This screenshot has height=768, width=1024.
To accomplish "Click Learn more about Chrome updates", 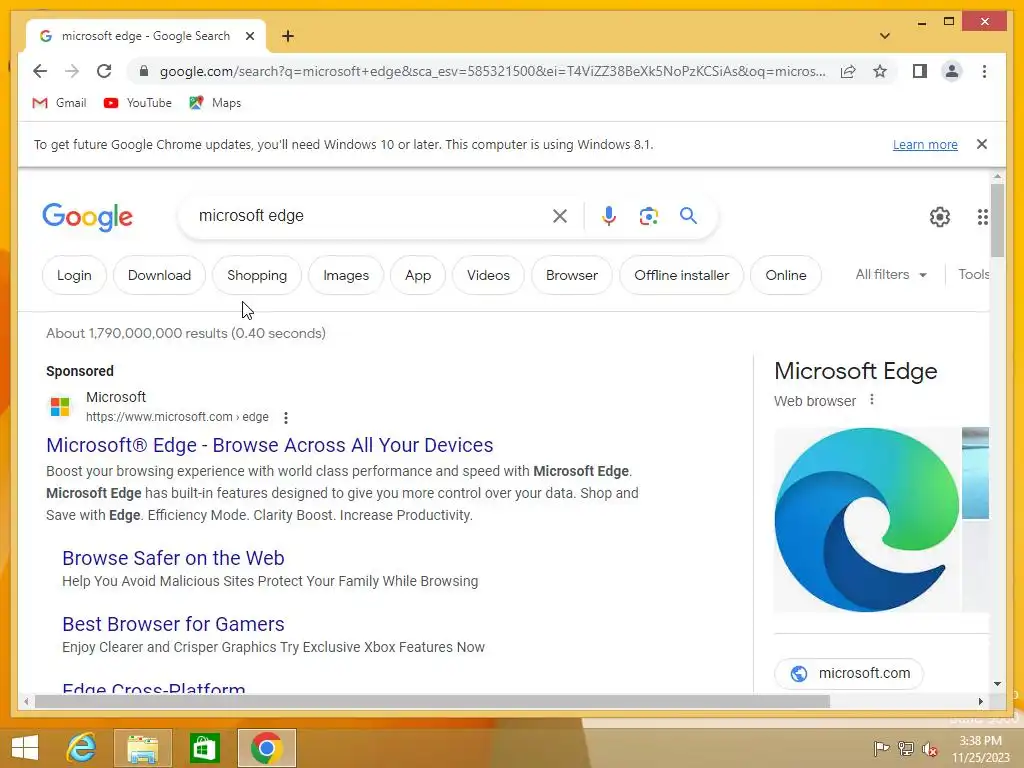I will point(925,144).
